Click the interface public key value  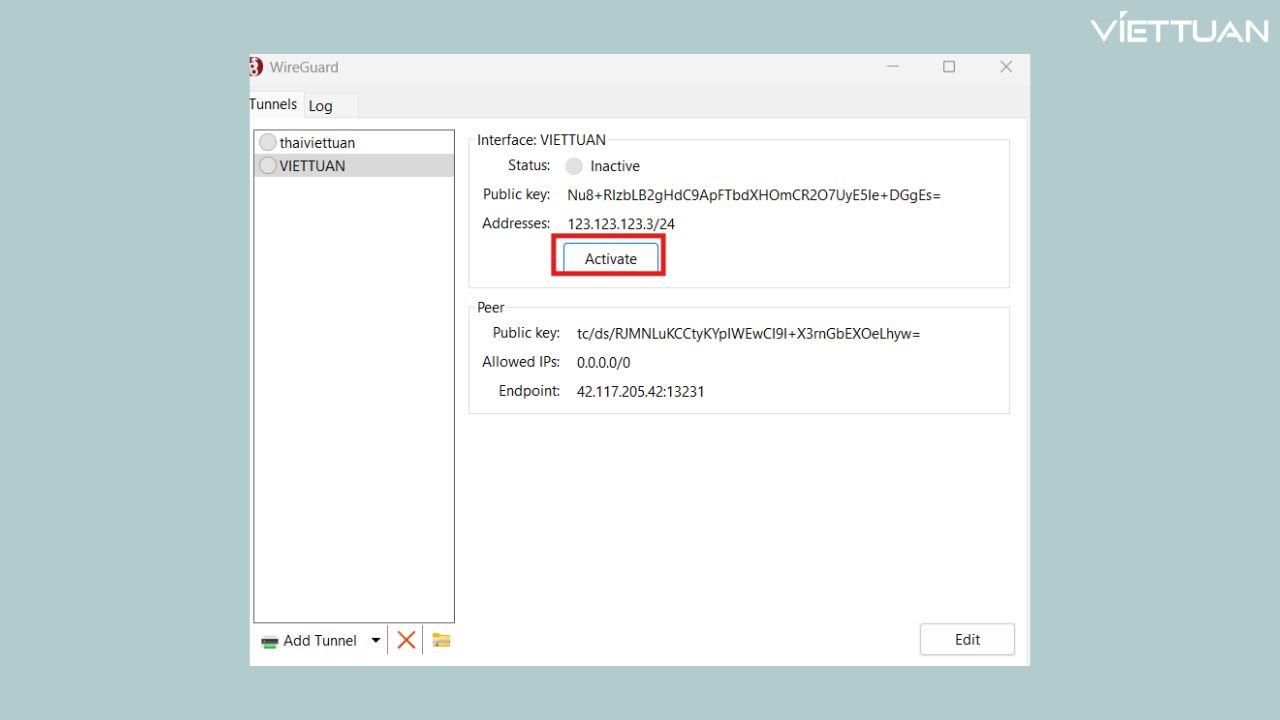(754, 195)
